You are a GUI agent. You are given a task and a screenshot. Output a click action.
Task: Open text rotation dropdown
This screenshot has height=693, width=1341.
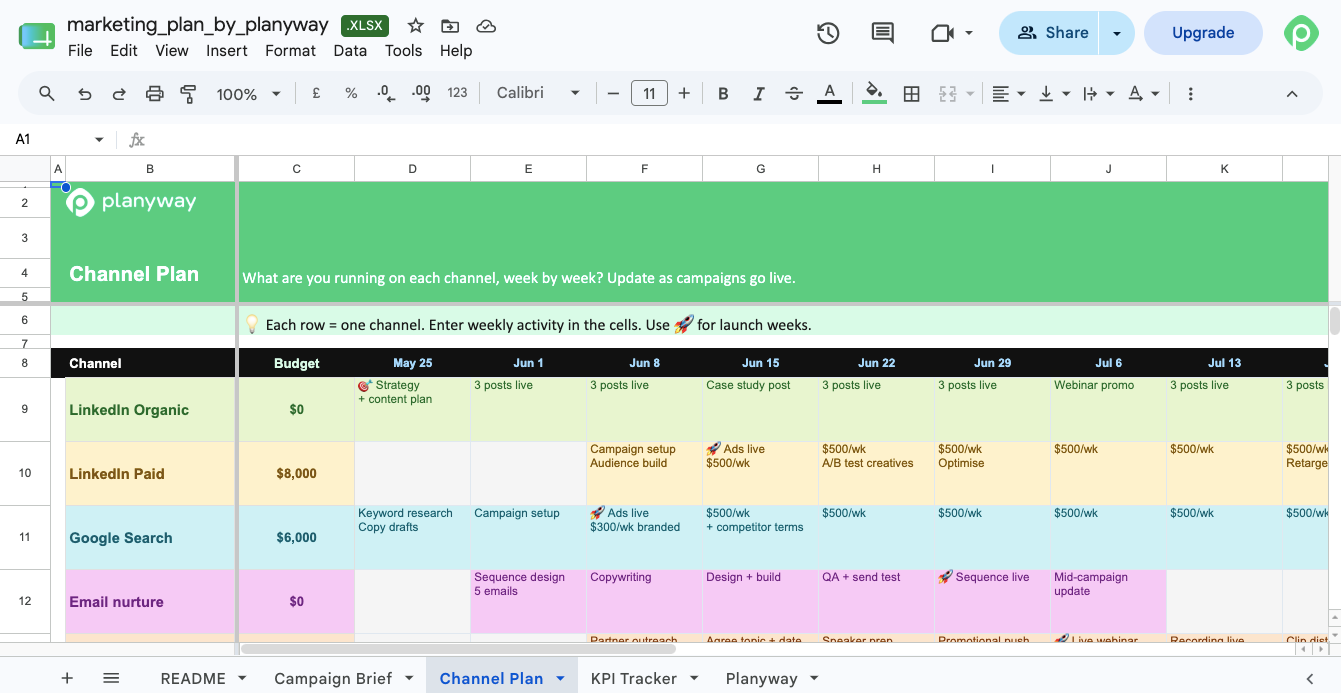(1143, 93)
